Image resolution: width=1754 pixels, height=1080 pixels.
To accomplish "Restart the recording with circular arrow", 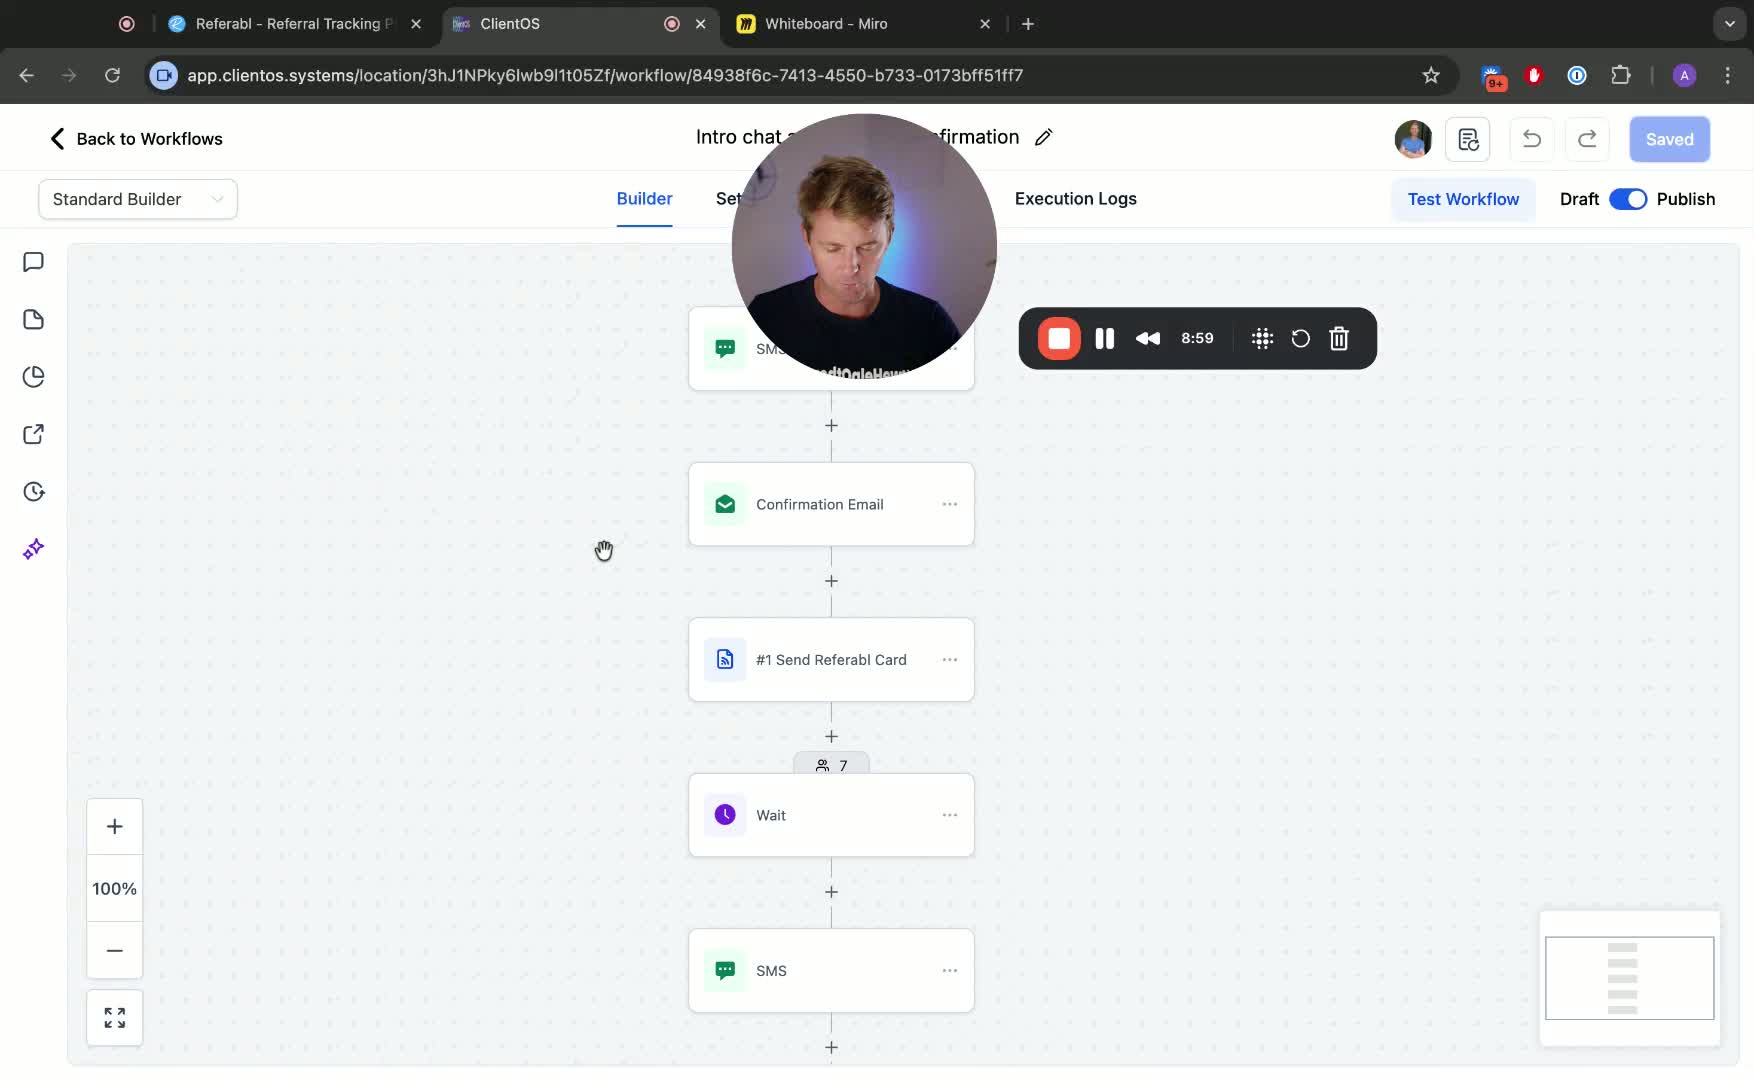I will click(1300, 339).
